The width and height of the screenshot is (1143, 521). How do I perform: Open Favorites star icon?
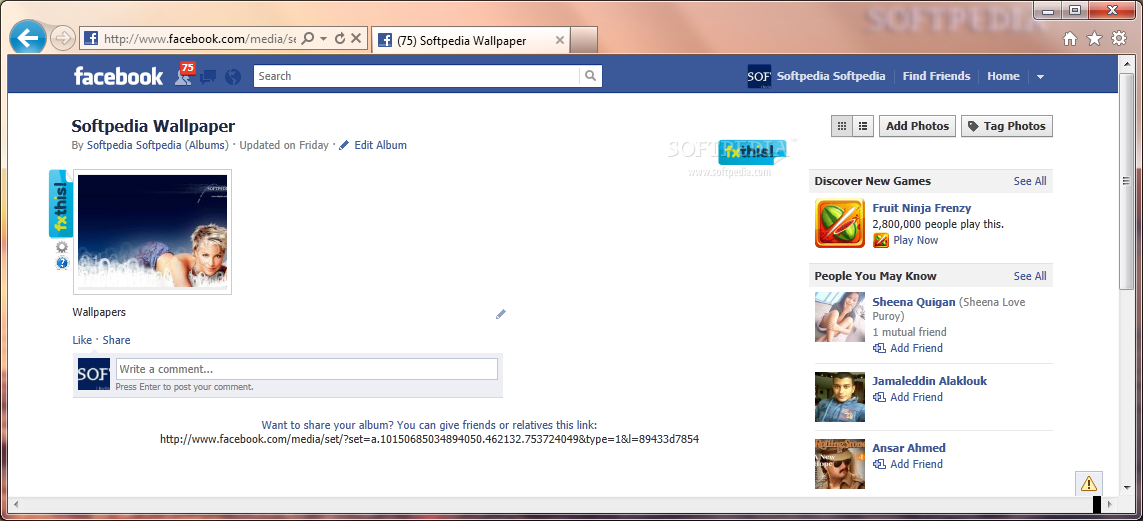point(1094,39)
